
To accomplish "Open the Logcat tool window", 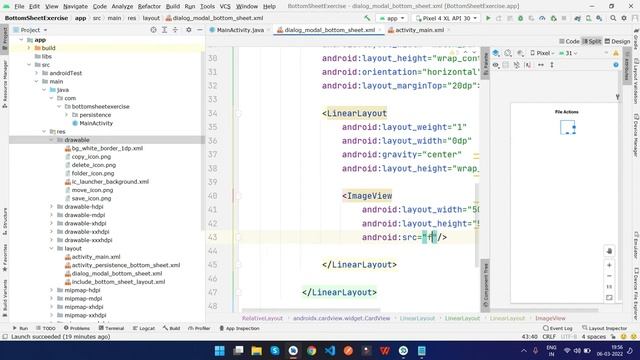I will pyautogui.click(x=144, y=328).
